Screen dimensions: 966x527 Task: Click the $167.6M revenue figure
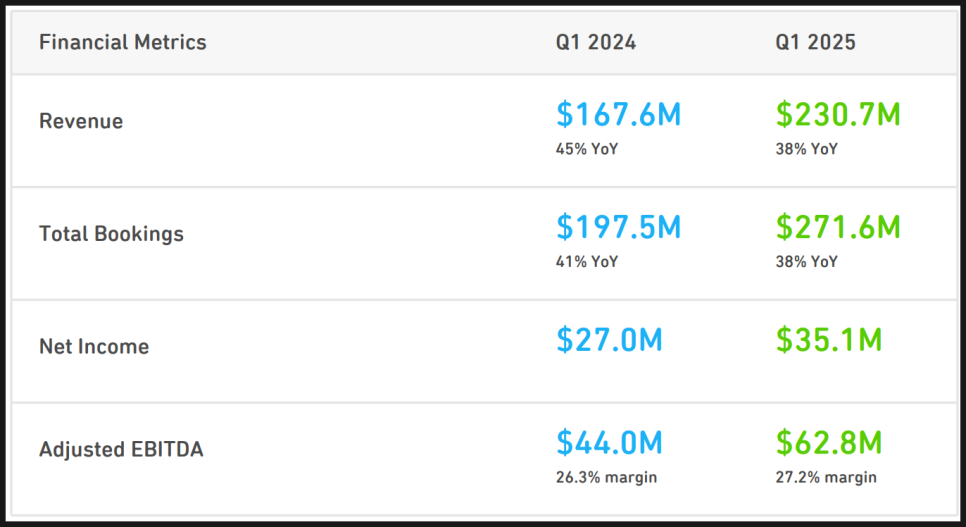pyautogui.click(x=618, y=115)
